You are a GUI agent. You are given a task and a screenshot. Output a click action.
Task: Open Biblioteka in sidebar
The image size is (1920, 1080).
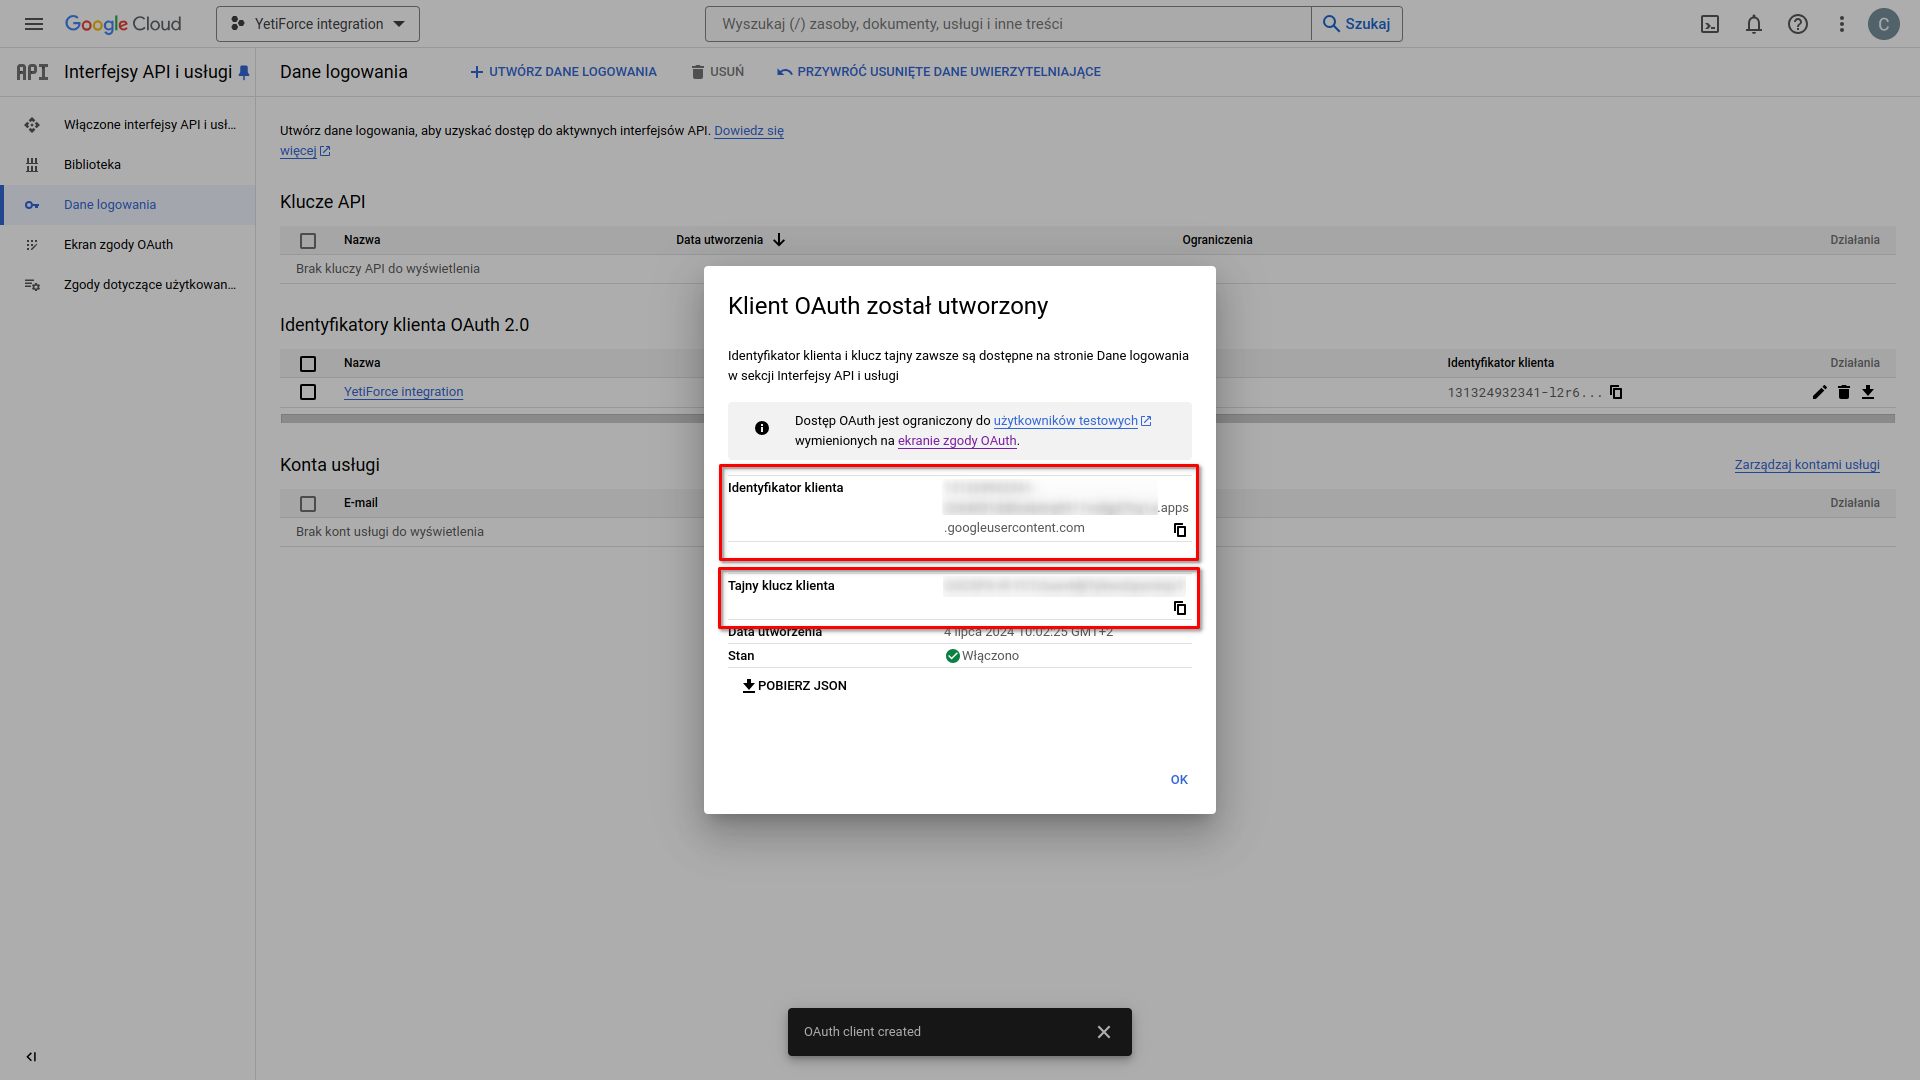pyautogui.click(x=128, y=165)
